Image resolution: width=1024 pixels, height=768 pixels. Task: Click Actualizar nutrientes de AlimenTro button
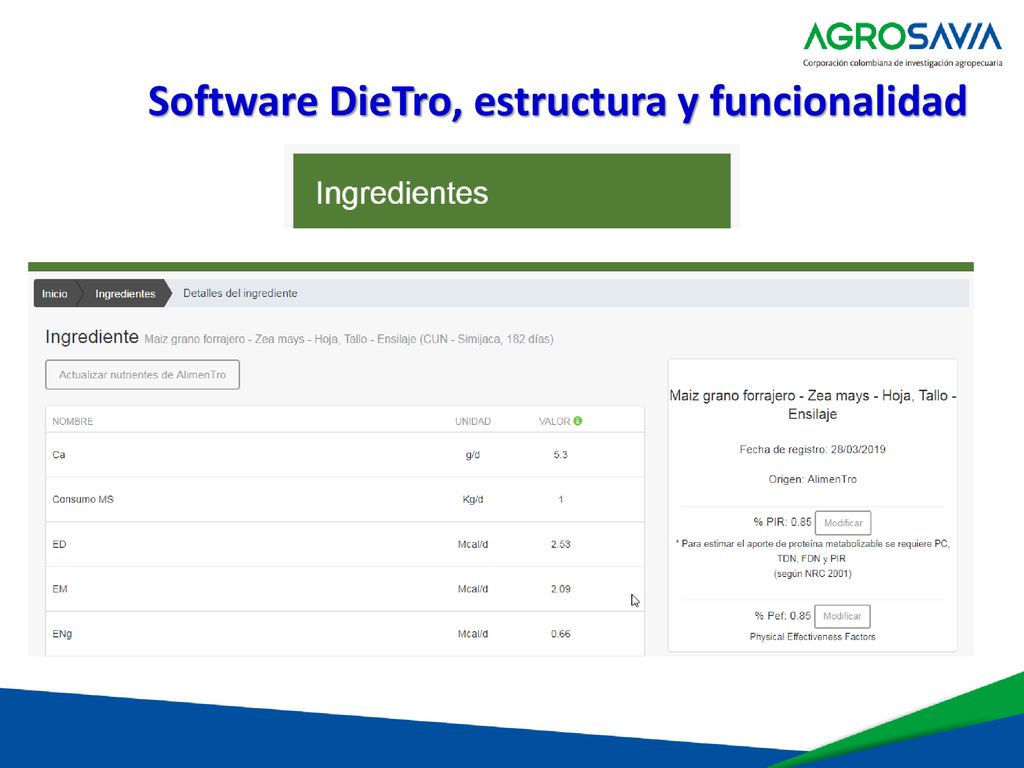coord(142,375)
